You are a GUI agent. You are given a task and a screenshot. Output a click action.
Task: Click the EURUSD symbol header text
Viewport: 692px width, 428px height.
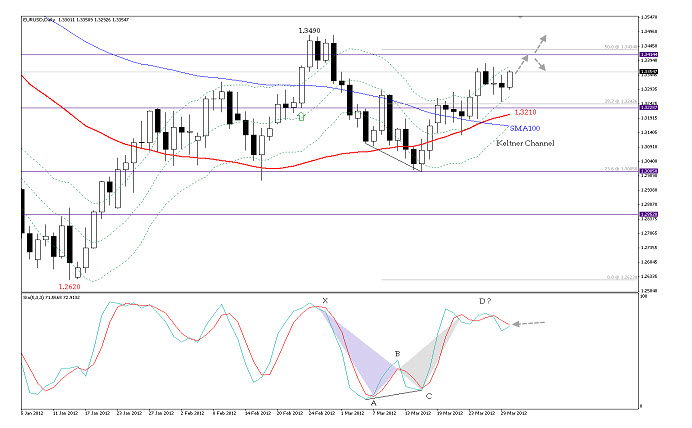pos(75,20)
